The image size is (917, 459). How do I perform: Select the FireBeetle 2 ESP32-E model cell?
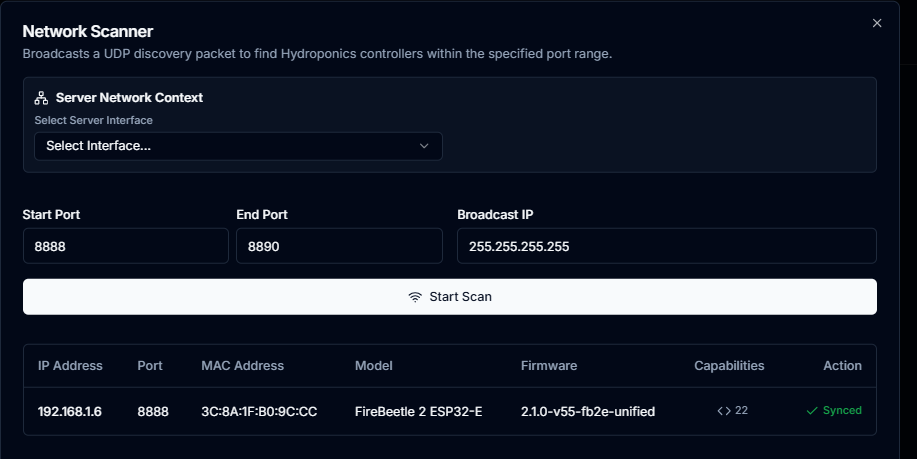click(419, 412)
